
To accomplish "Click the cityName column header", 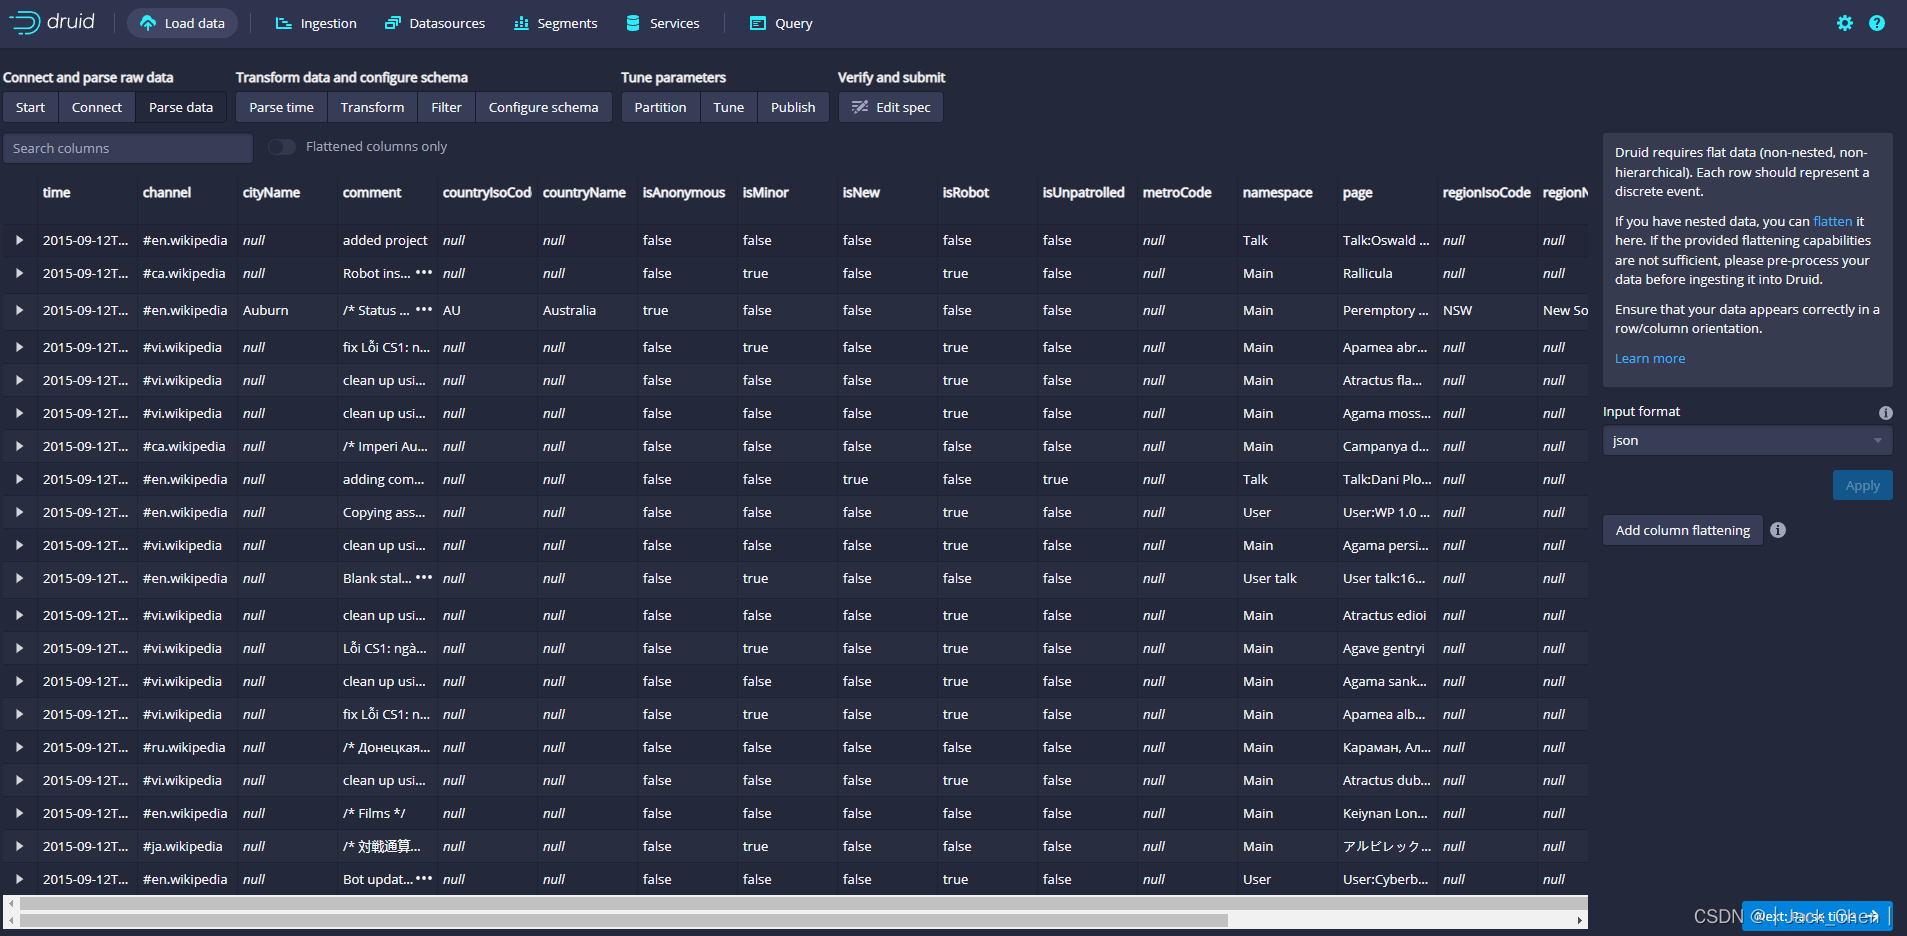I will point(271,192).
